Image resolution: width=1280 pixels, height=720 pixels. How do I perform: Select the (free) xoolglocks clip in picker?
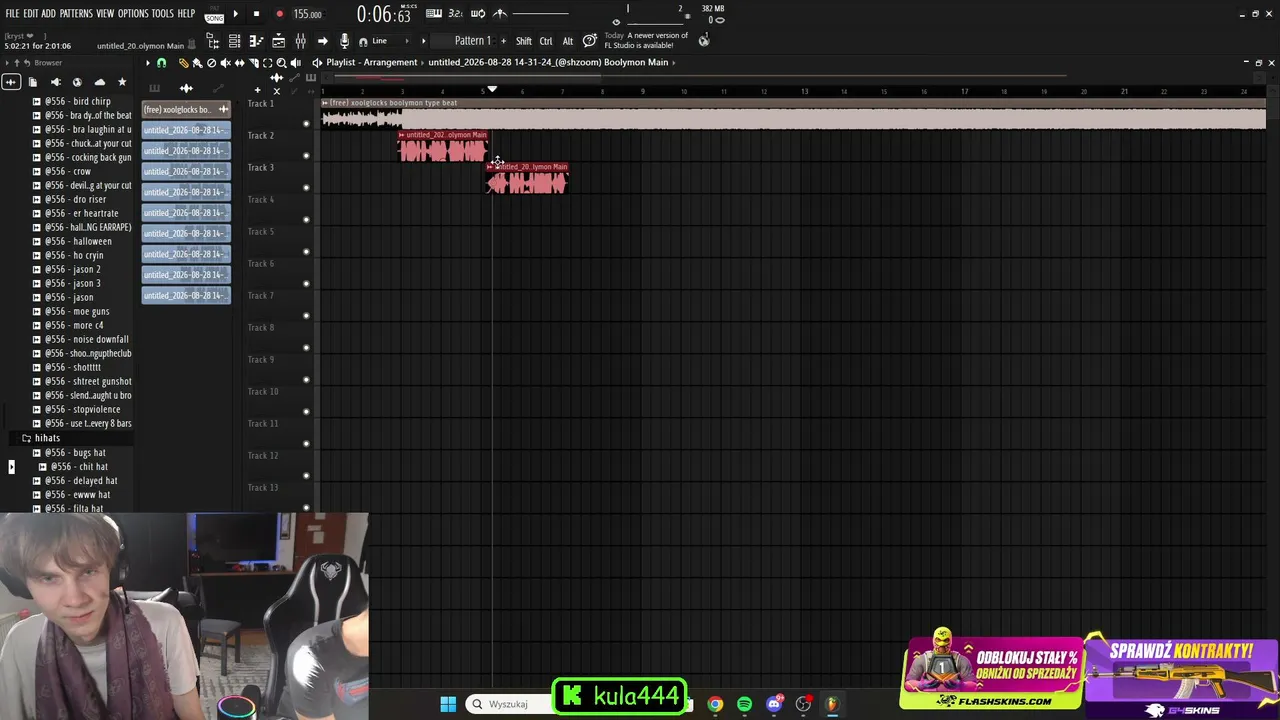186,109
